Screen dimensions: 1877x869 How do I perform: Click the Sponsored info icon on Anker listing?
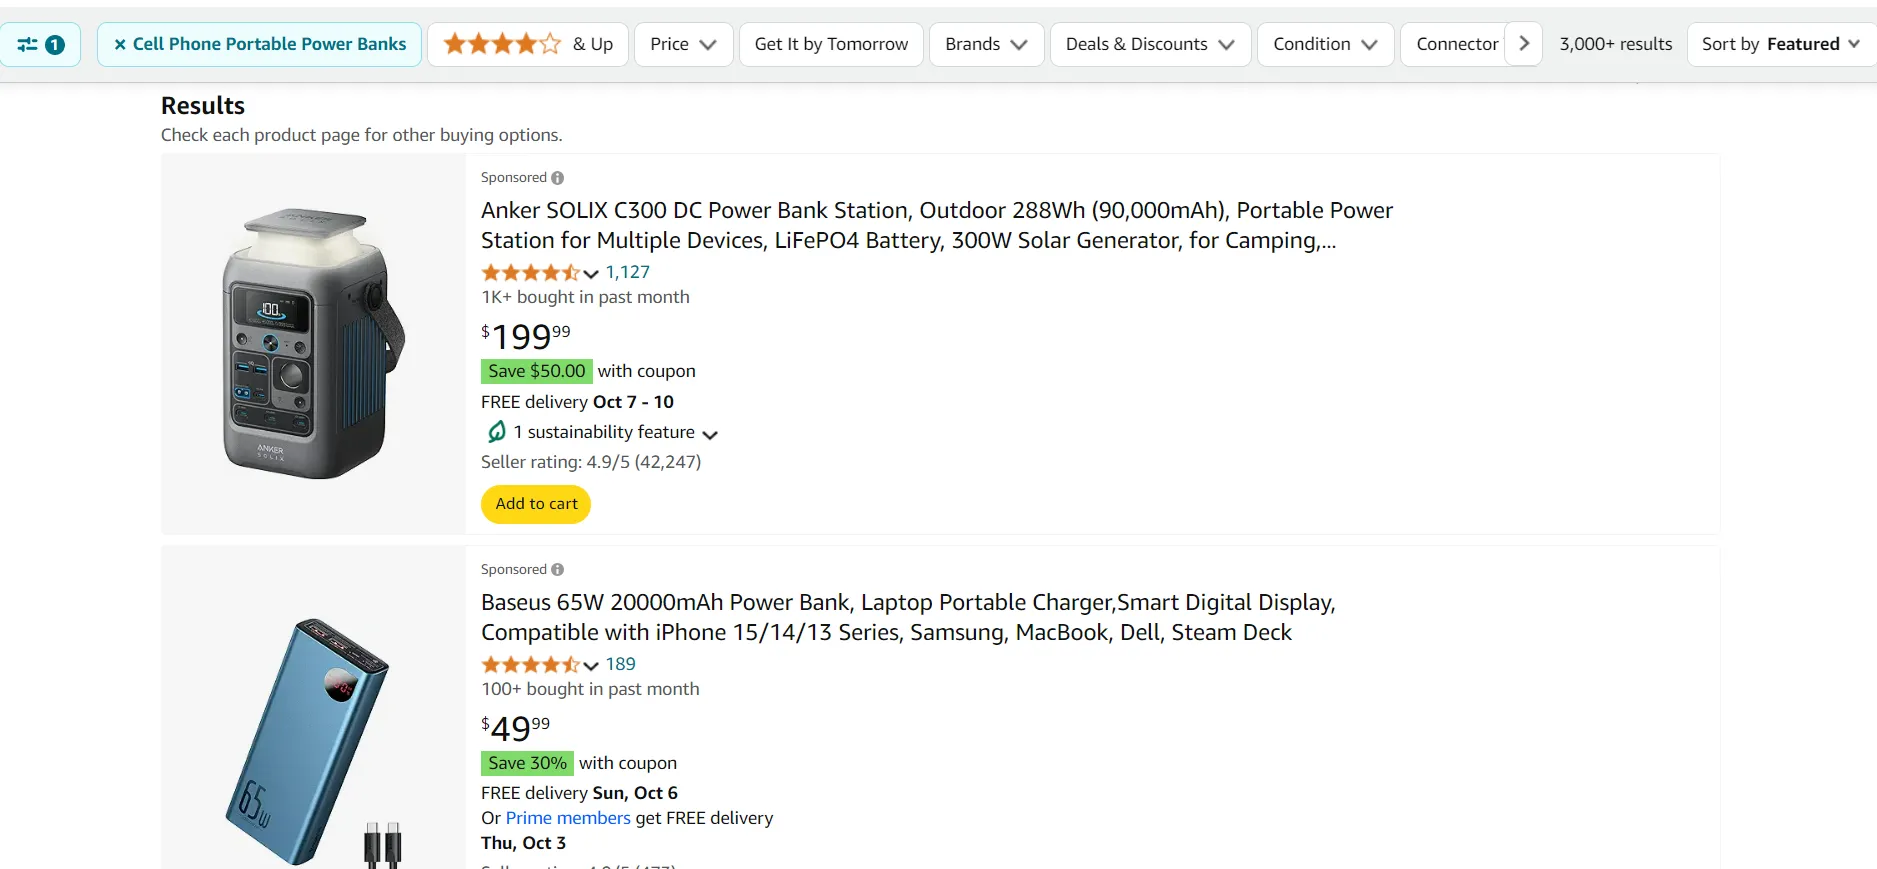(559, 177)
